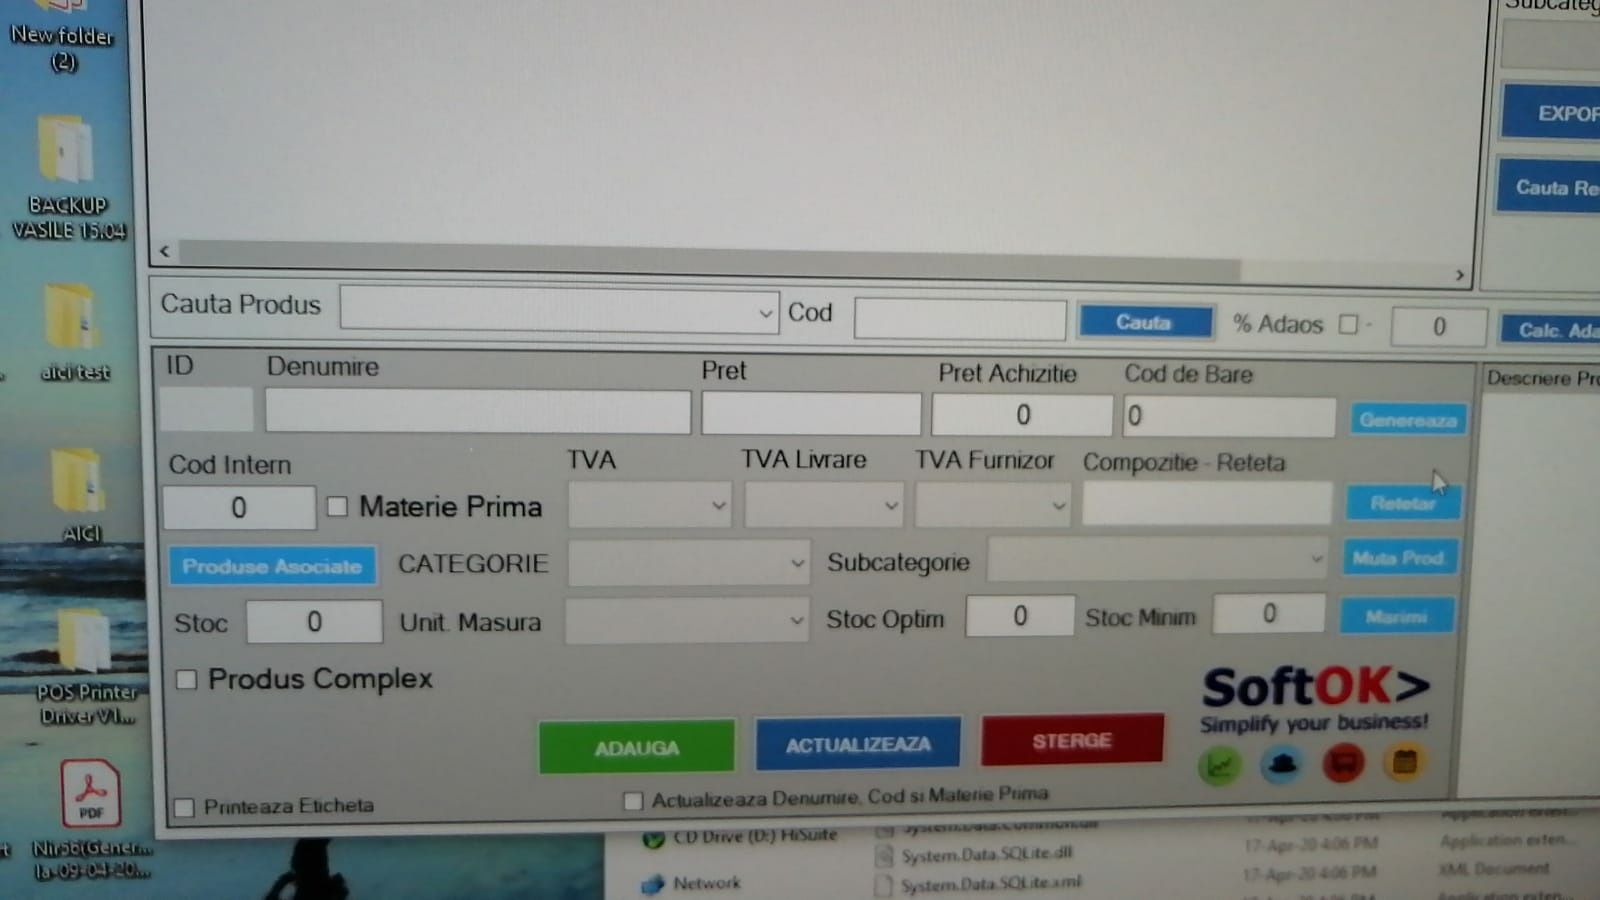The height and width of the screenshot is (900, 1600).
Task: Click the green ADAUGA button
Action: click(637, 747)
